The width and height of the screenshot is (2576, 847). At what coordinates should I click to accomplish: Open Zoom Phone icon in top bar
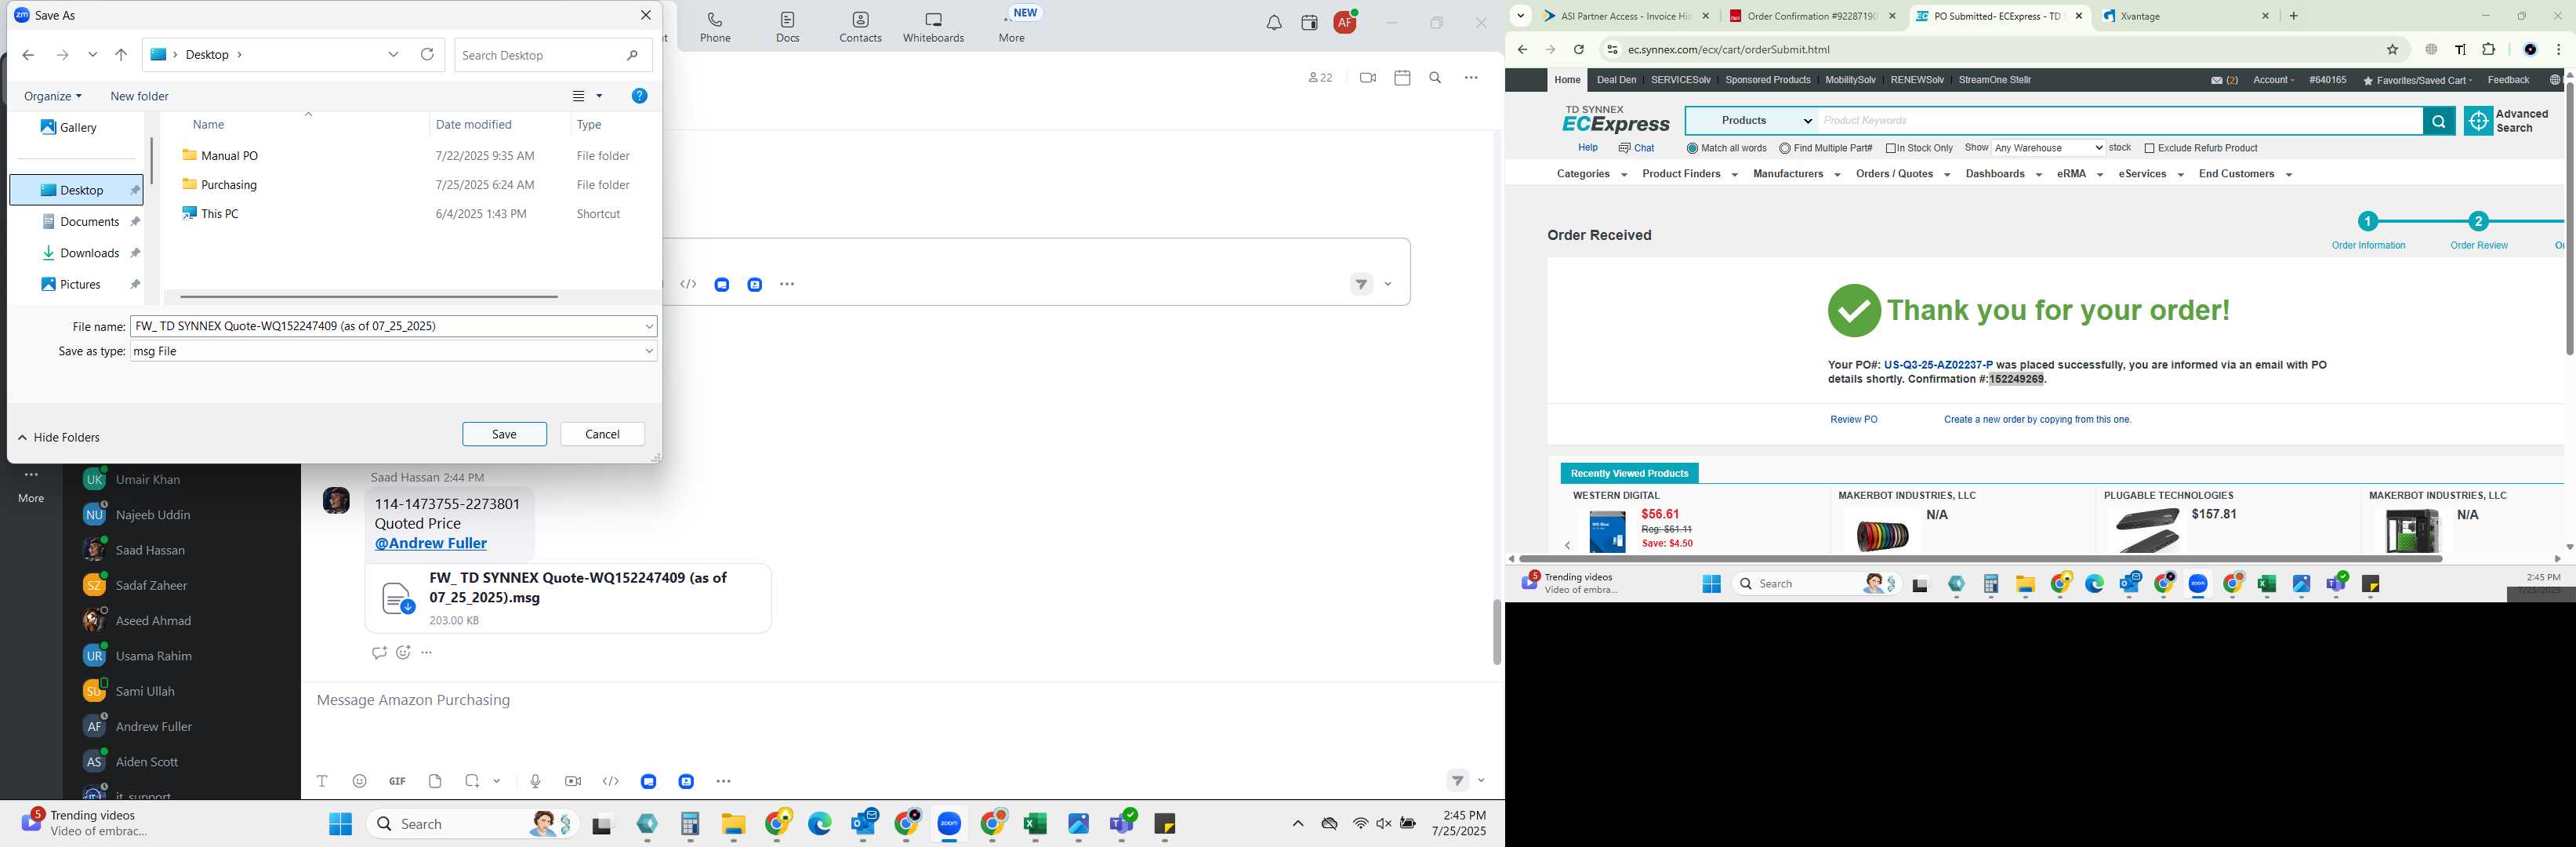pos(715,27)
